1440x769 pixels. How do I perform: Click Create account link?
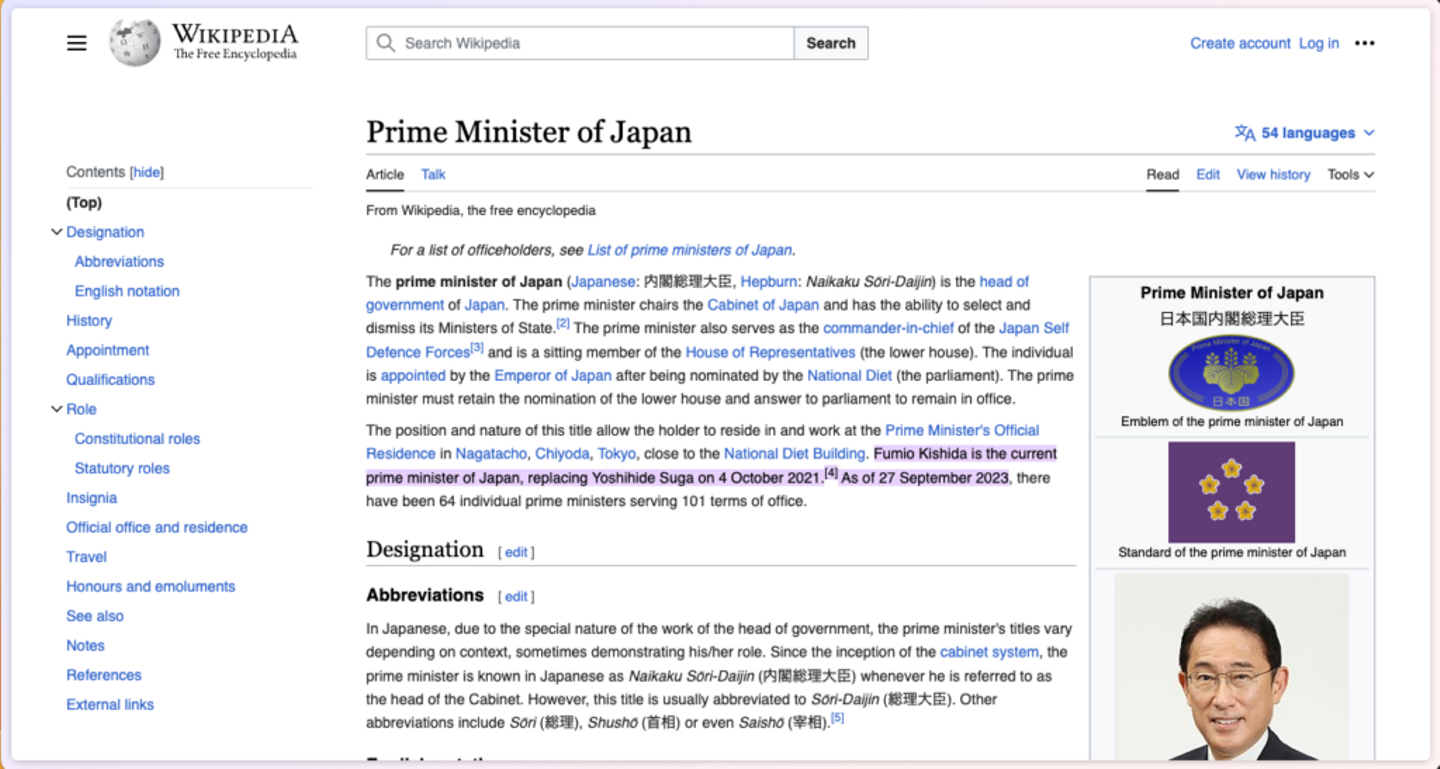1240,43
